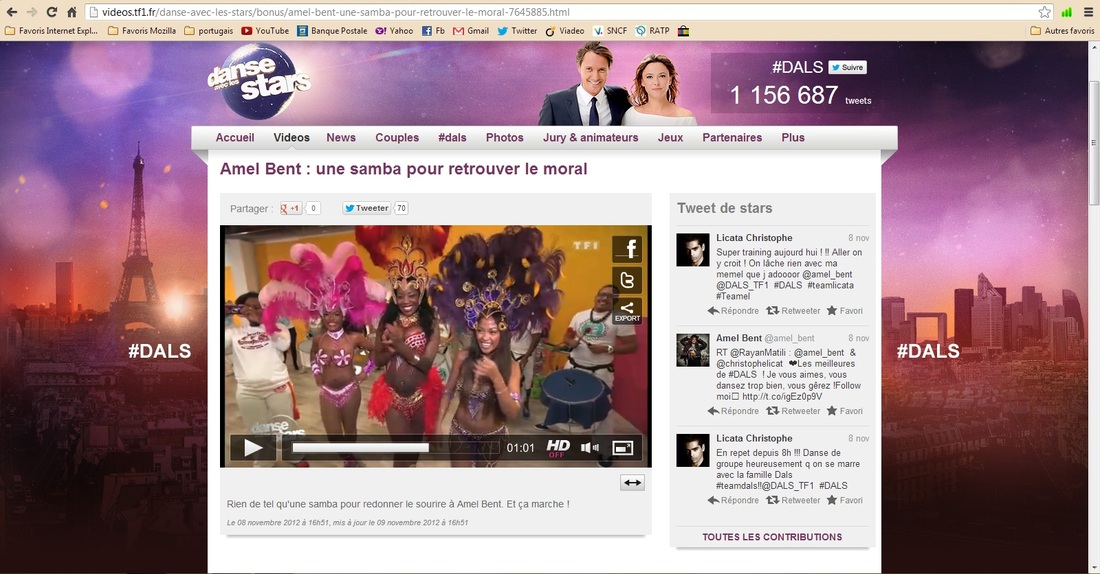1100x574 pixels.
Task: Share video via Facebook icon in player
Action: coord(627,249)
